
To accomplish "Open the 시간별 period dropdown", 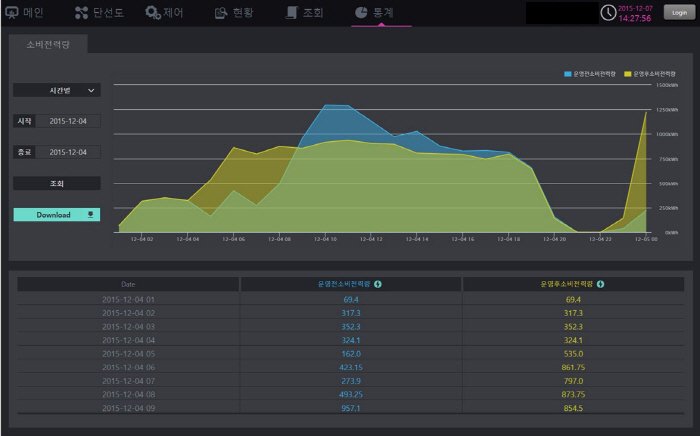I will click(57, 90).
